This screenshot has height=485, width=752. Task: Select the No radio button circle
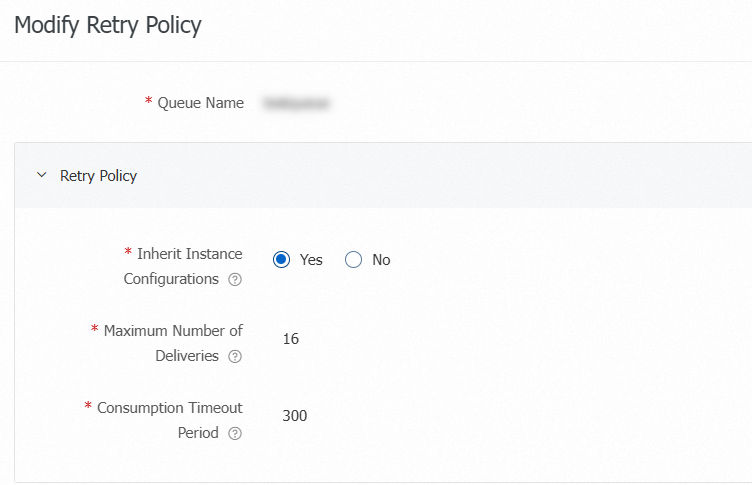coord(353,260)
